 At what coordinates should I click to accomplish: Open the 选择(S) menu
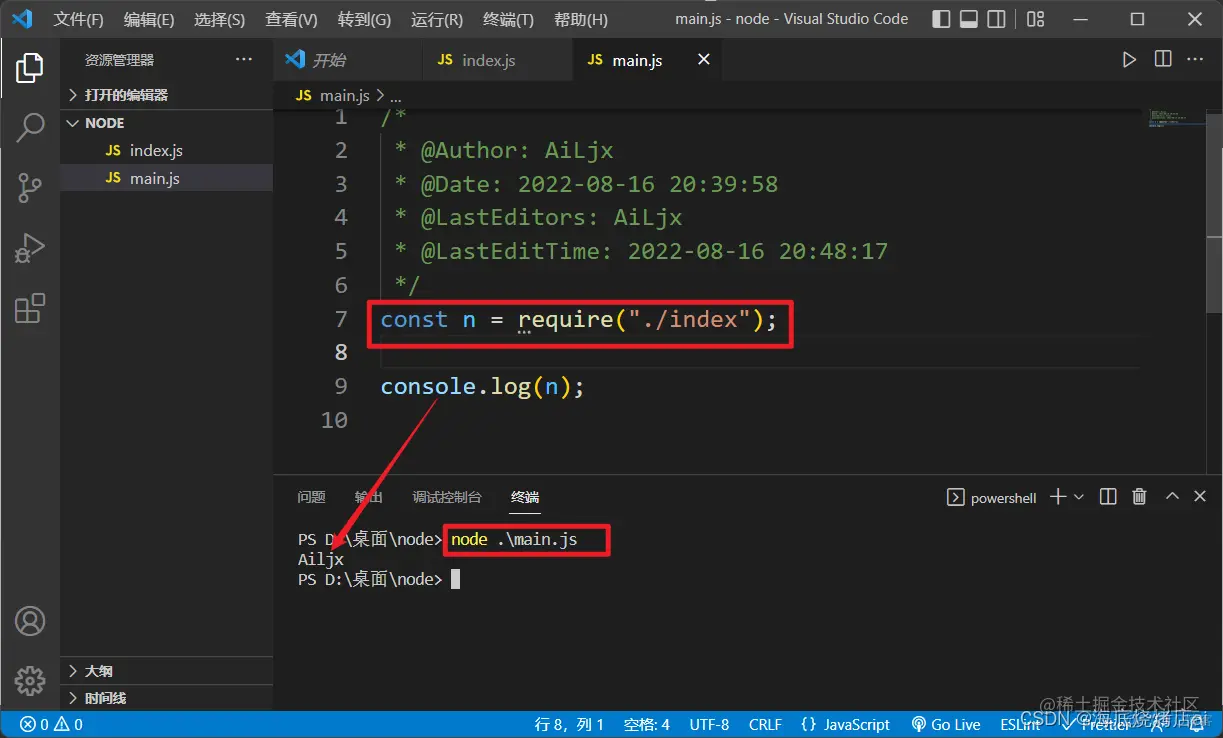pos(219,19)
